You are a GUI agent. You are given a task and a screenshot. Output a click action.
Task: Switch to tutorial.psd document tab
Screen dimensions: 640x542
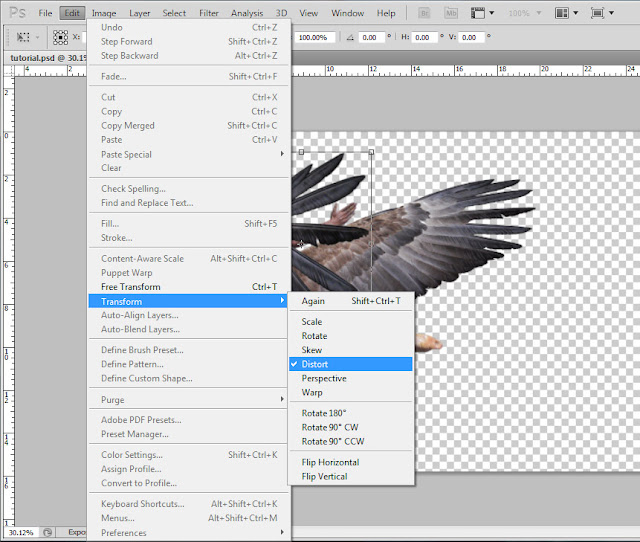pos(46,58)
